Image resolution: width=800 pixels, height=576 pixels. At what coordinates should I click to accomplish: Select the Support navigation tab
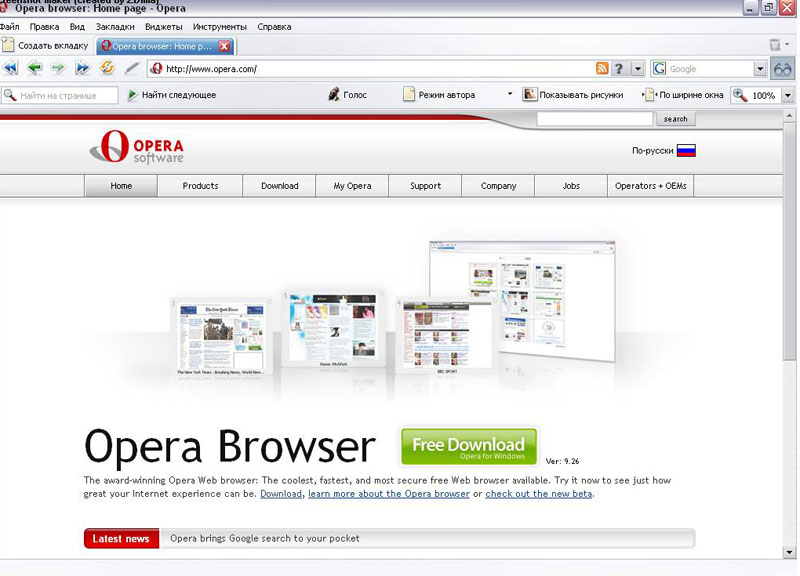pos(425,186)
